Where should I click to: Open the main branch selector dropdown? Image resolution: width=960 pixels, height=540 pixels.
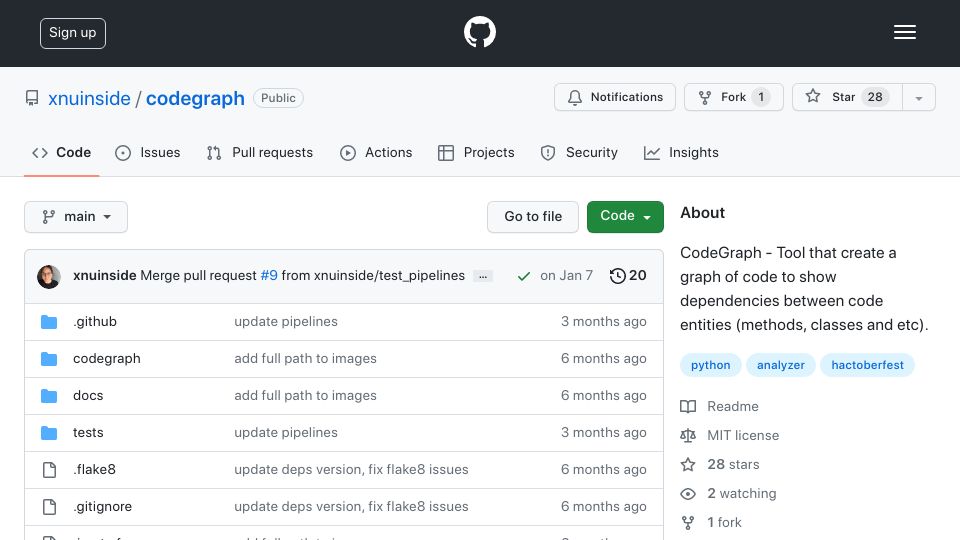[x=76, y=217]
